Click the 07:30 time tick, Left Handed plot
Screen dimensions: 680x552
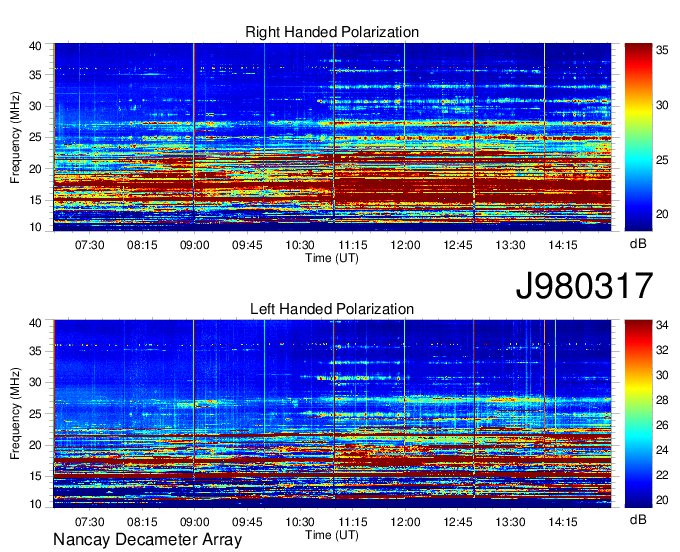[x=89, y=522]
